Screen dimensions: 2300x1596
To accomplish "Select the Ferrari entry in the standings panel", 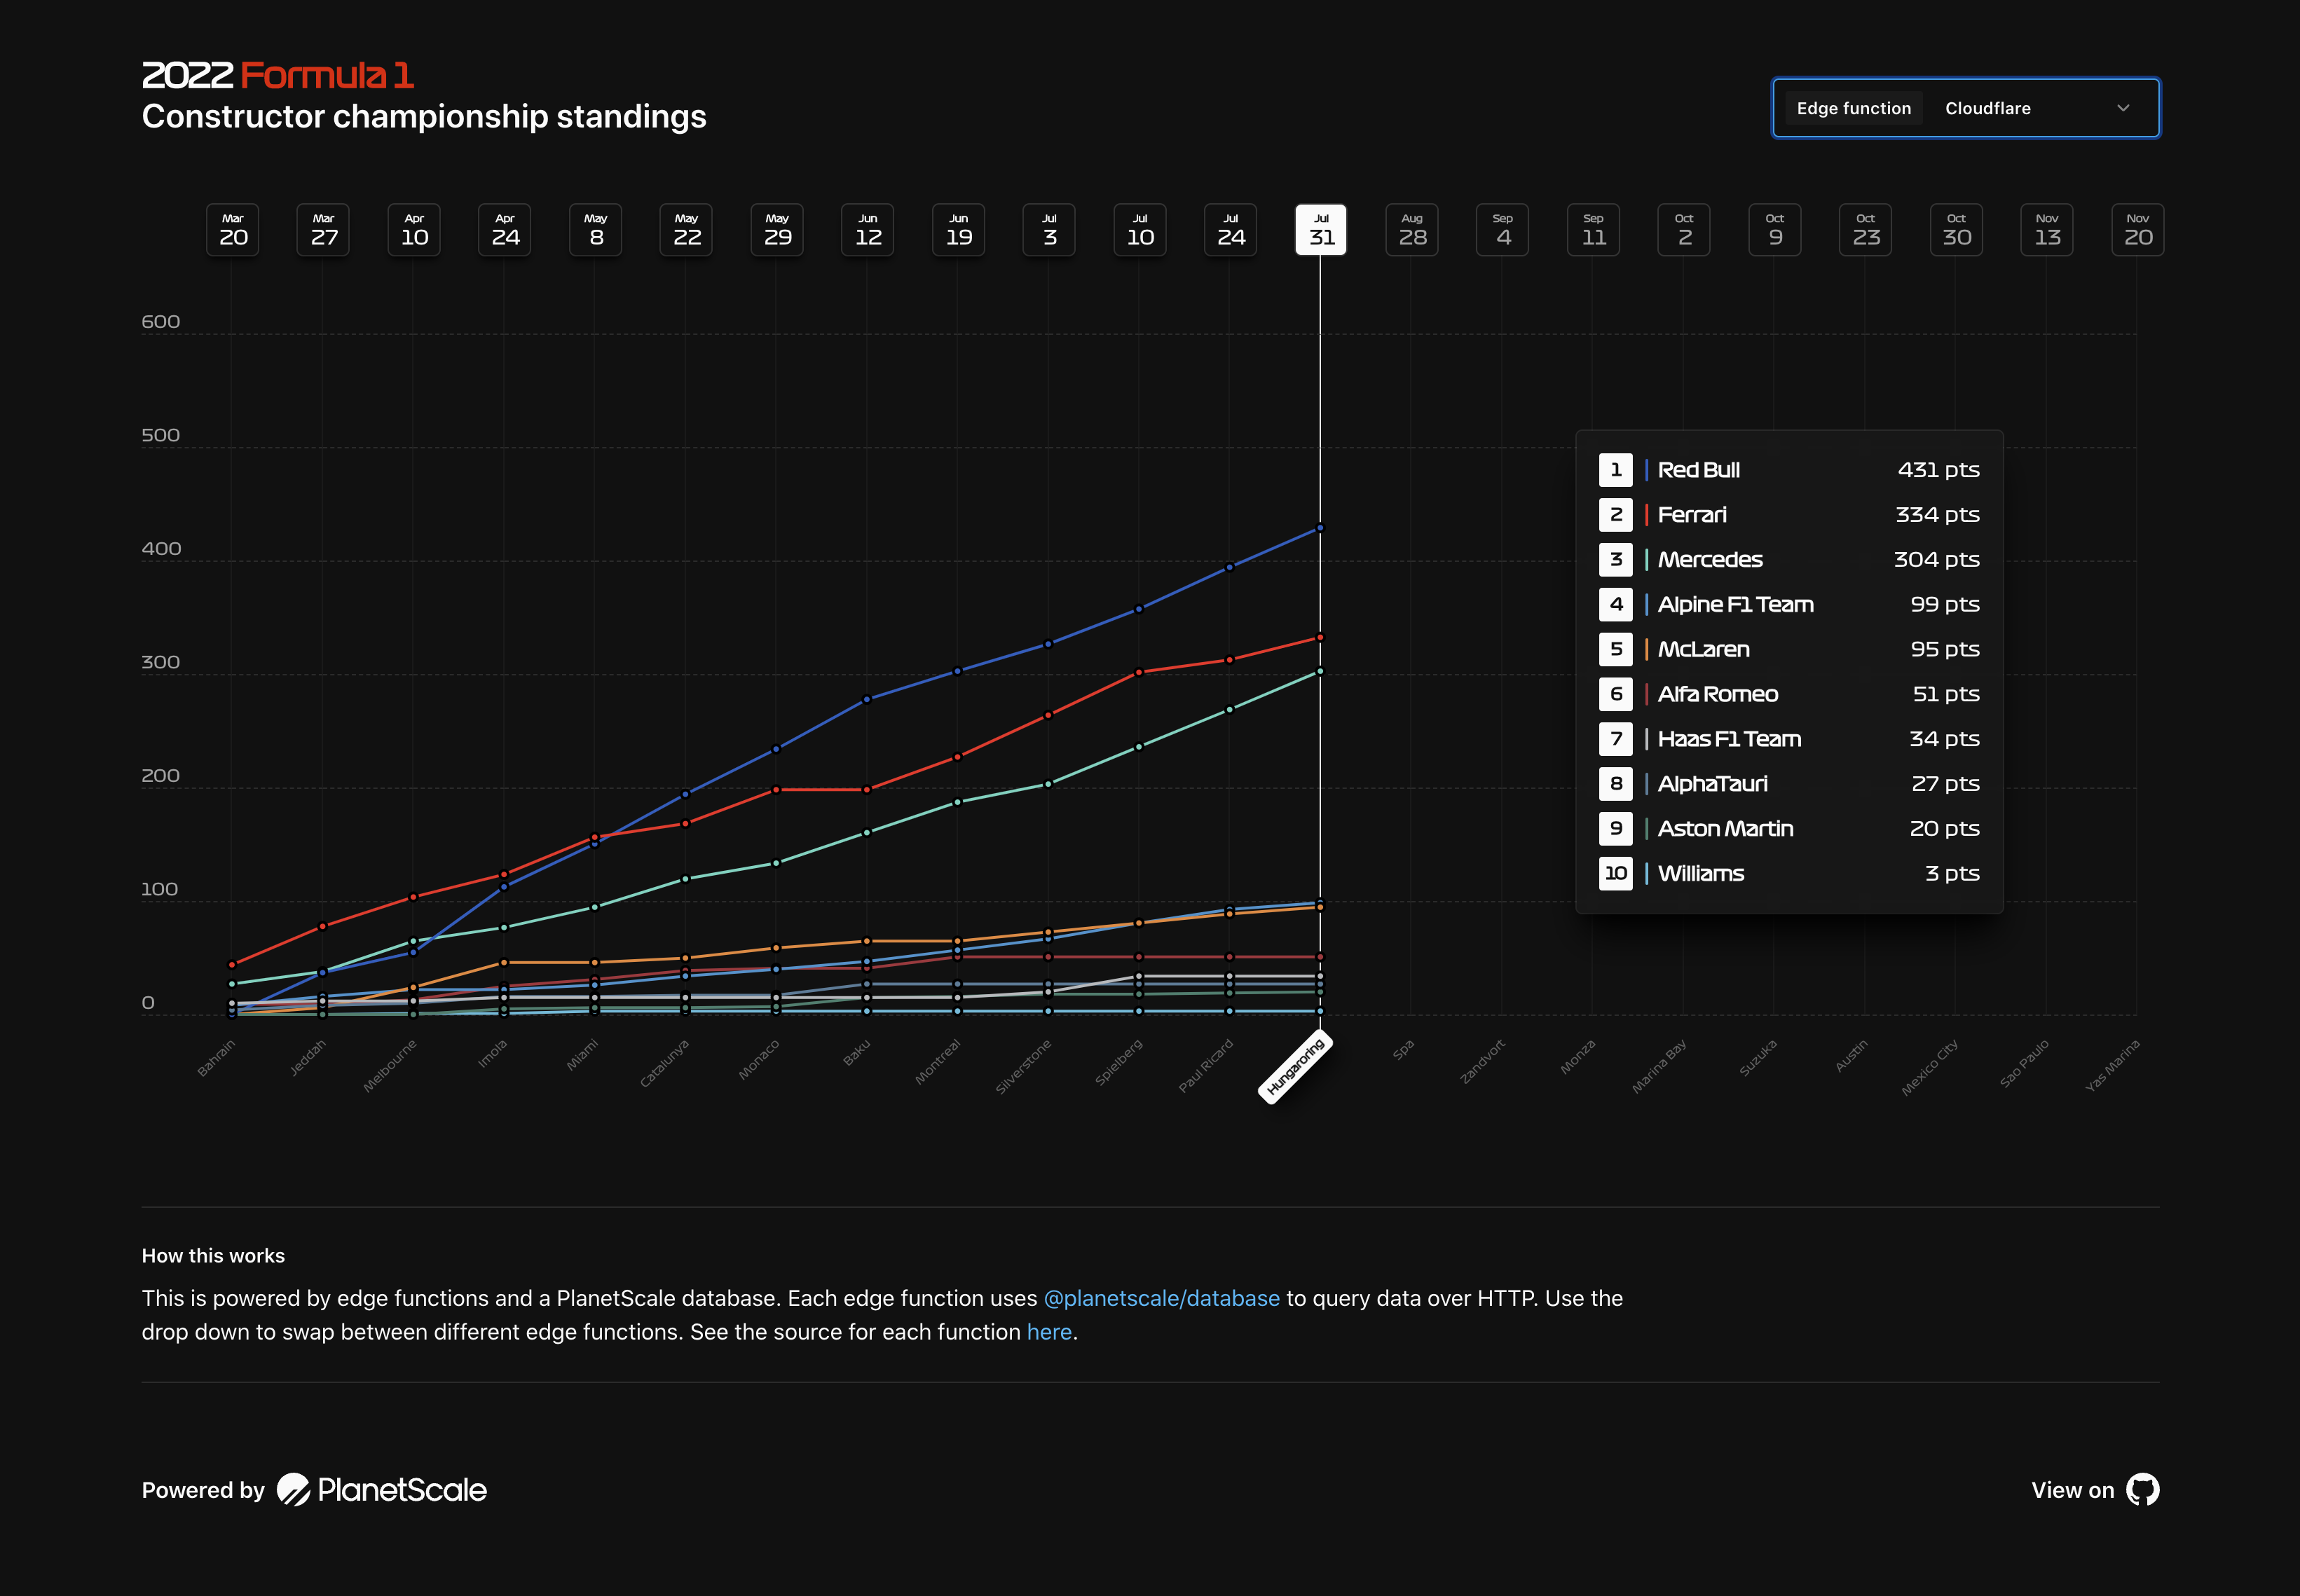I will pos(1789,514).
